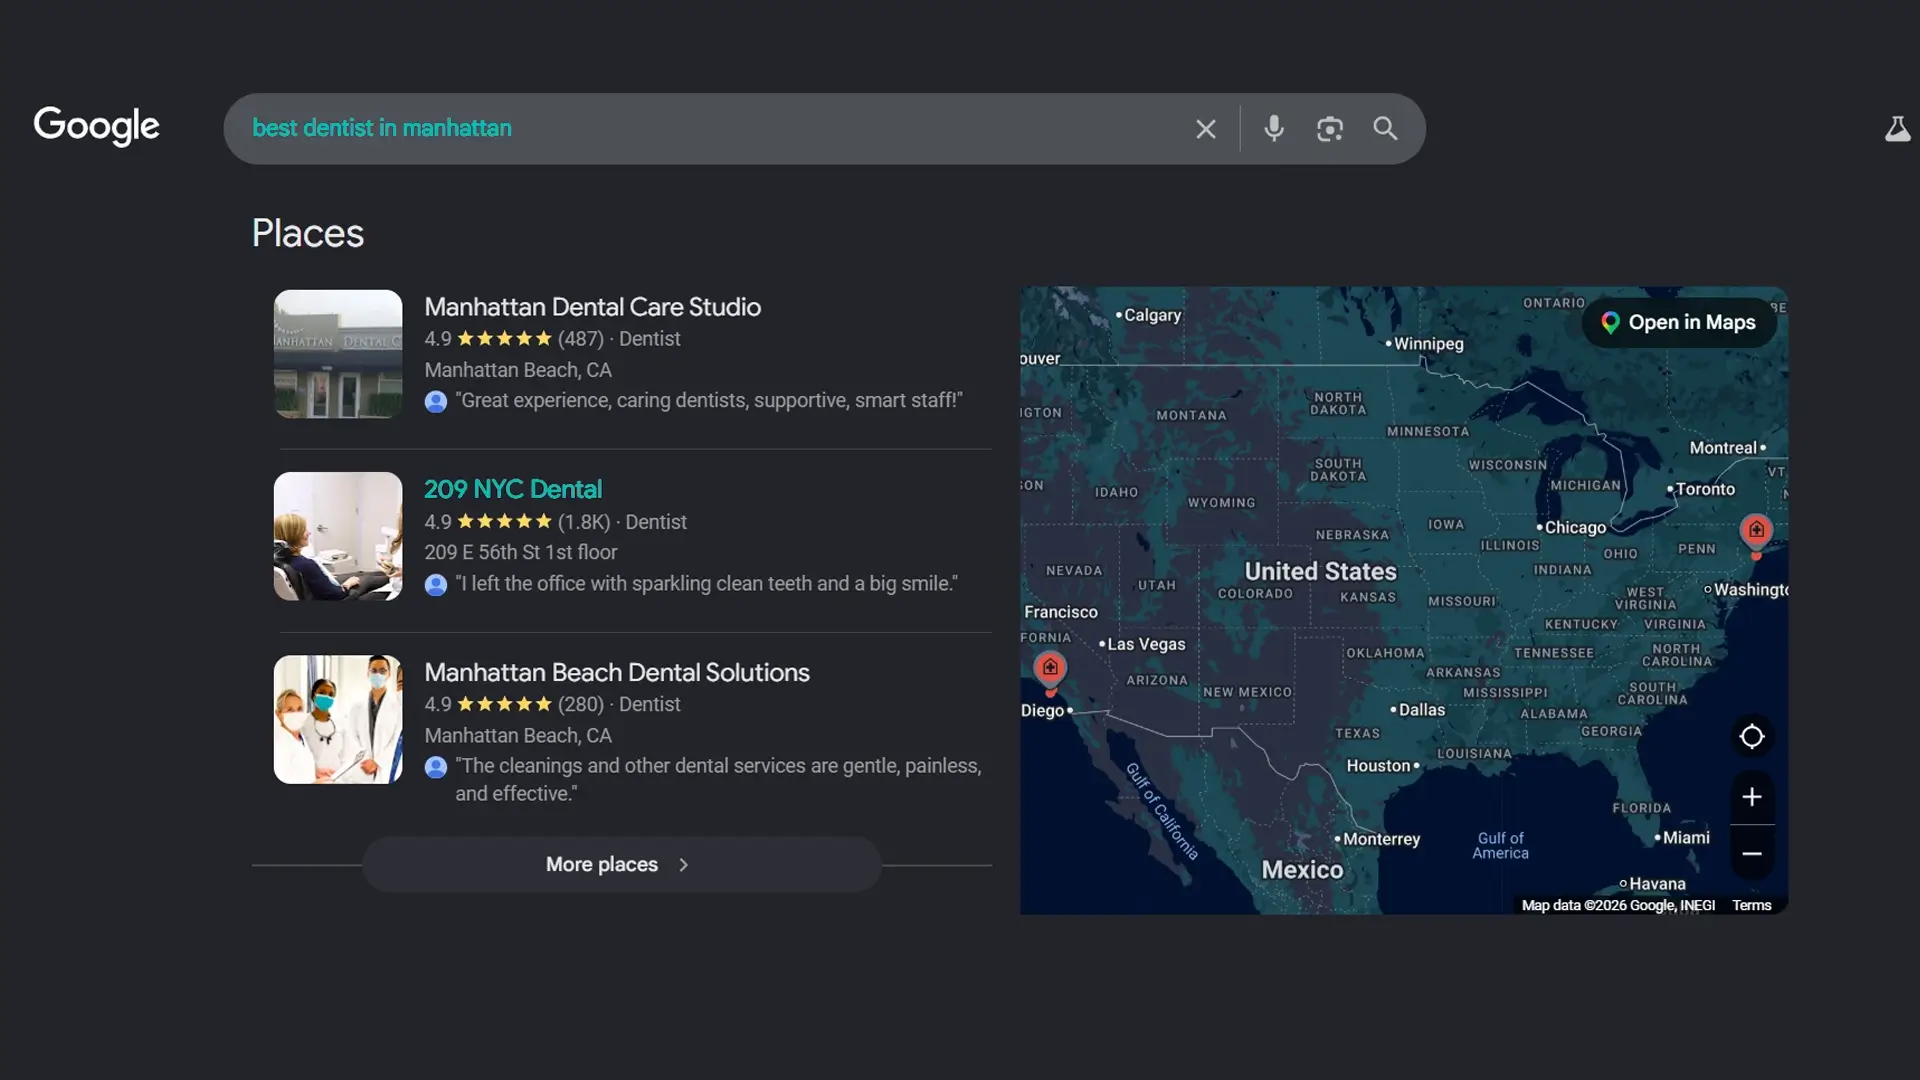Select the red map pin near California
The width and height of the screenshot is (1920, 1080).
[x=1049, y=668]
